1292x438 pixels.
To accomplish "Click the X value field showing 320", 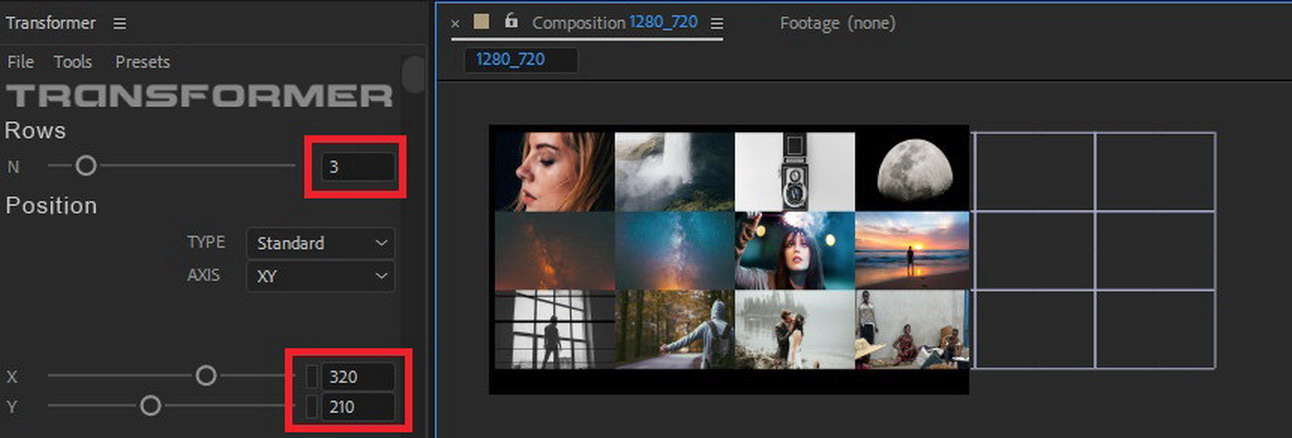I will coord(358,377).
